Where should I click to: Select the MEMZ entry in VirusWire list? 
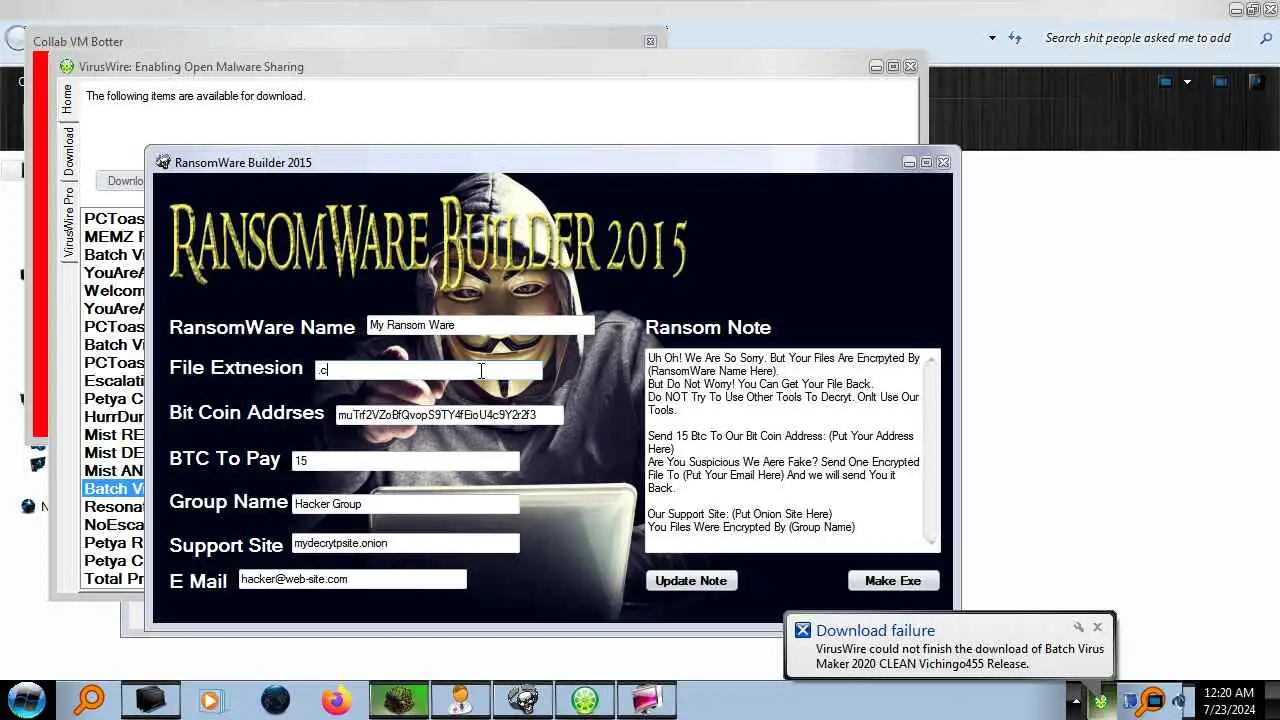click(113, 237)
